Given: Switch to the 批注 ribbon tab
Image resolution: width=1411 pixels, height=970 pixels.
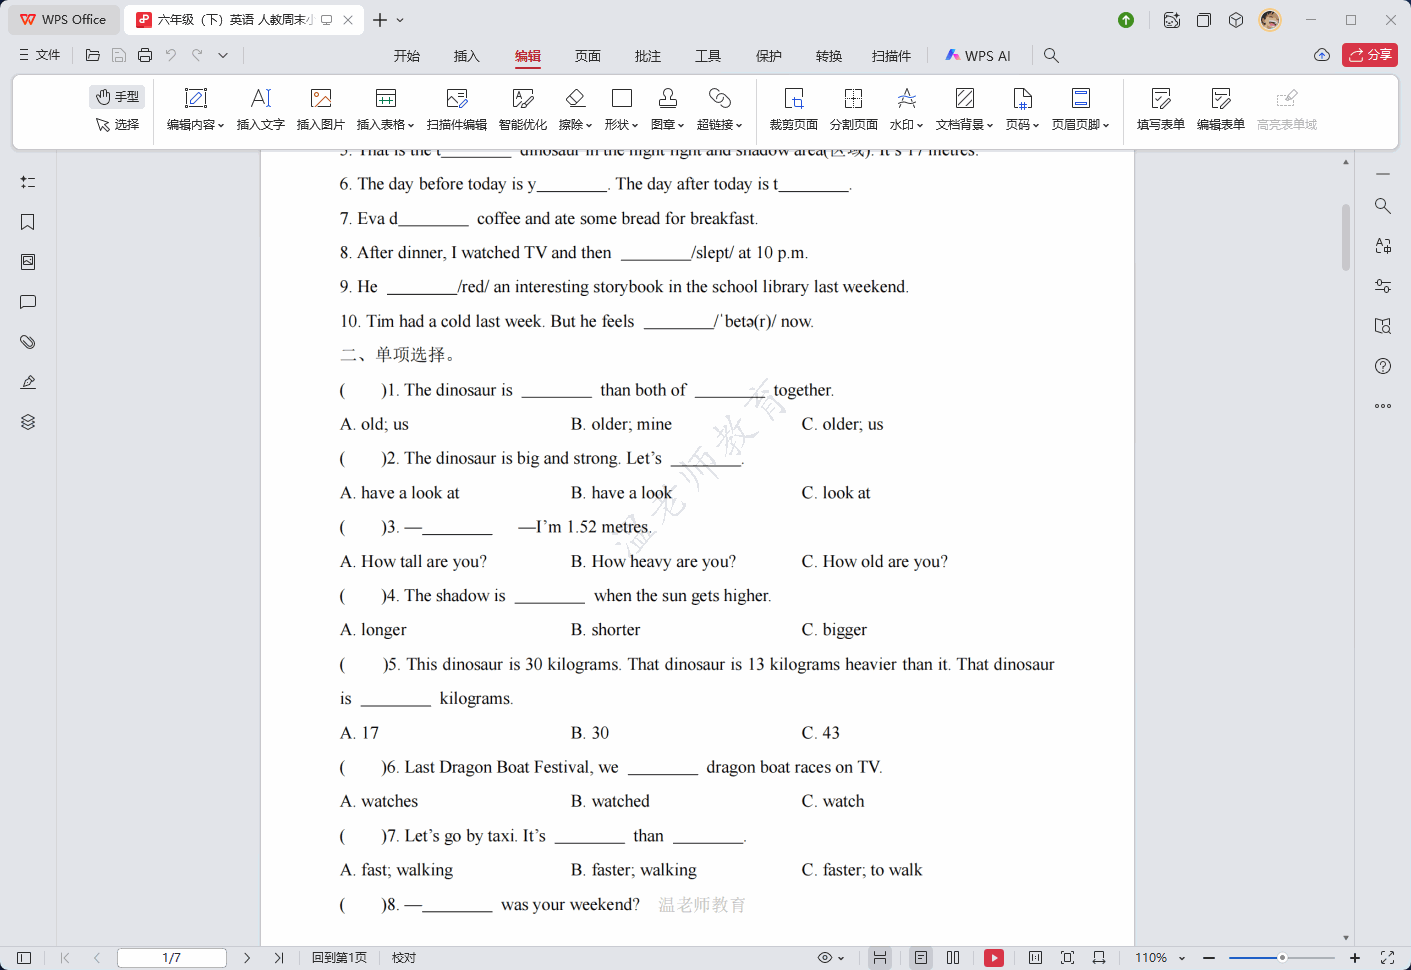Looking at the screenshot, I should click(647, 56).
